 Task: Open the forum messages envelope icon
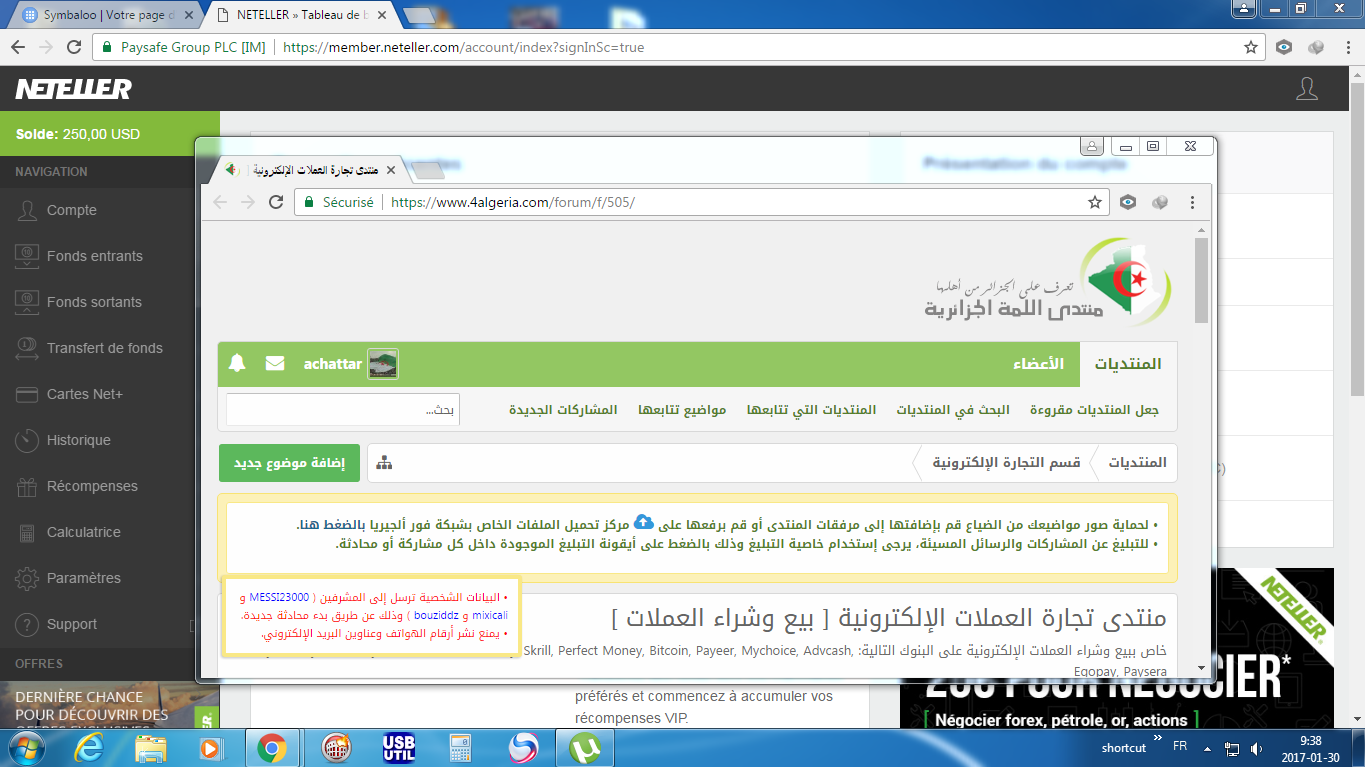pyautogui.click(x=275, y=364)
